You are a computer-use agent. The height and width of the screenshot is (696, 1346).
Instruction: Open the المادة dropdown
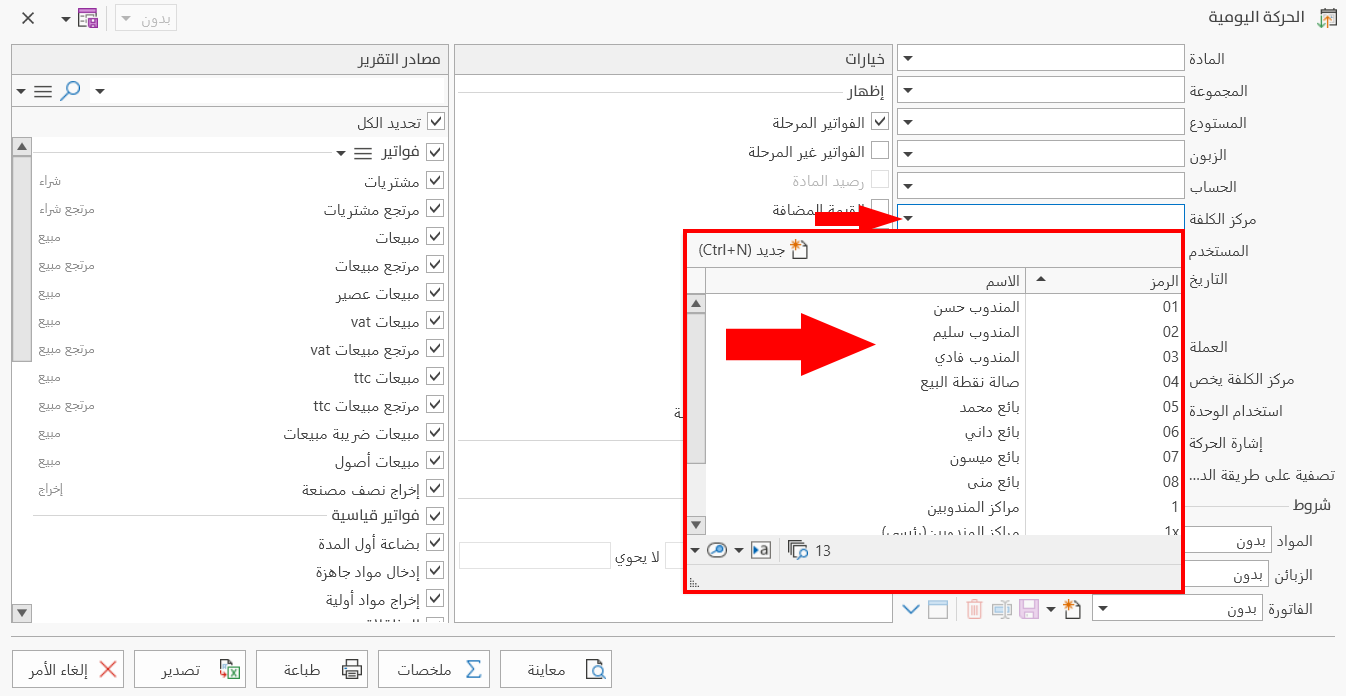907,58
